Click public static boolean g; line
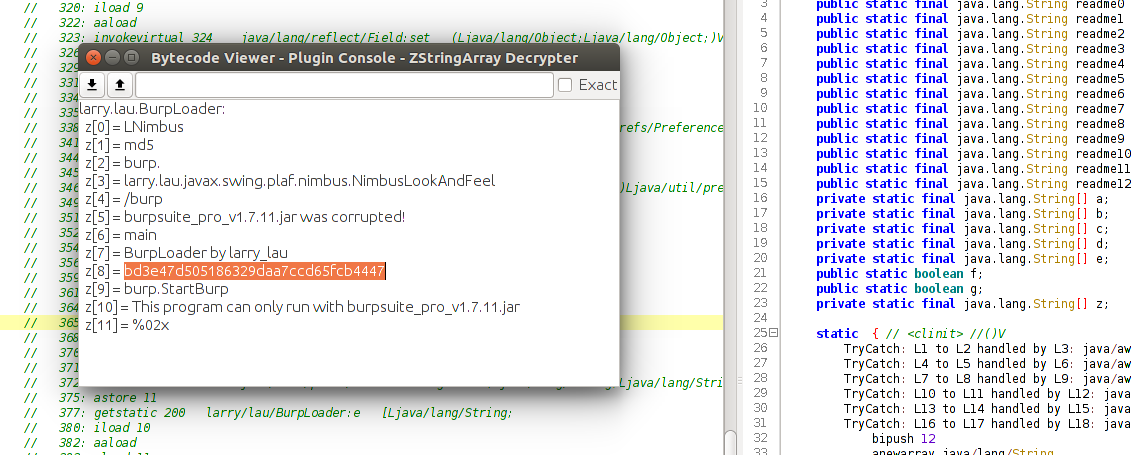 click(899, 289)
